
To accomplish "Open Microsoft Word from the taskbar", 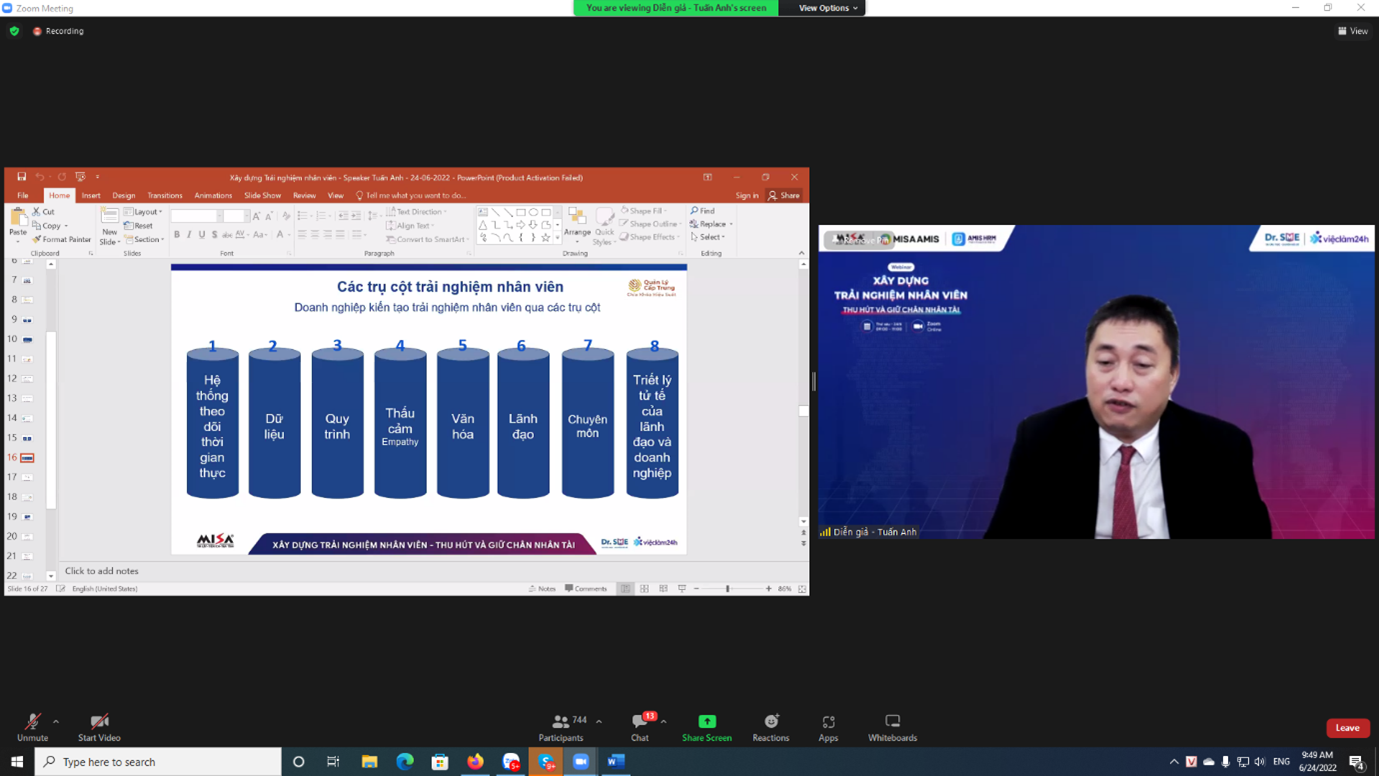I will [x=616, y=762].
